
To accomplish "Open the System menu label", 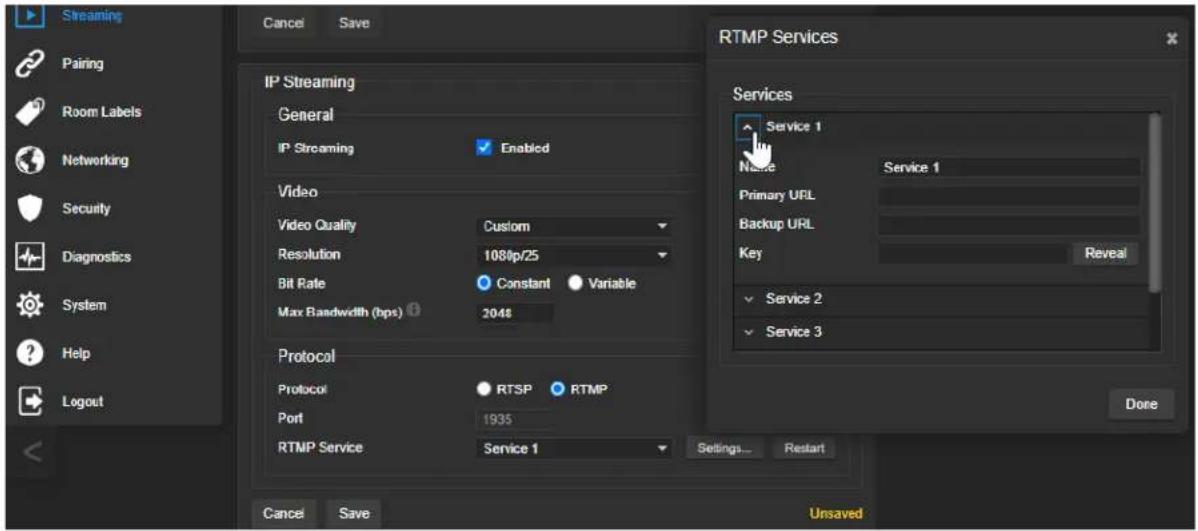I will click(84, 305).
